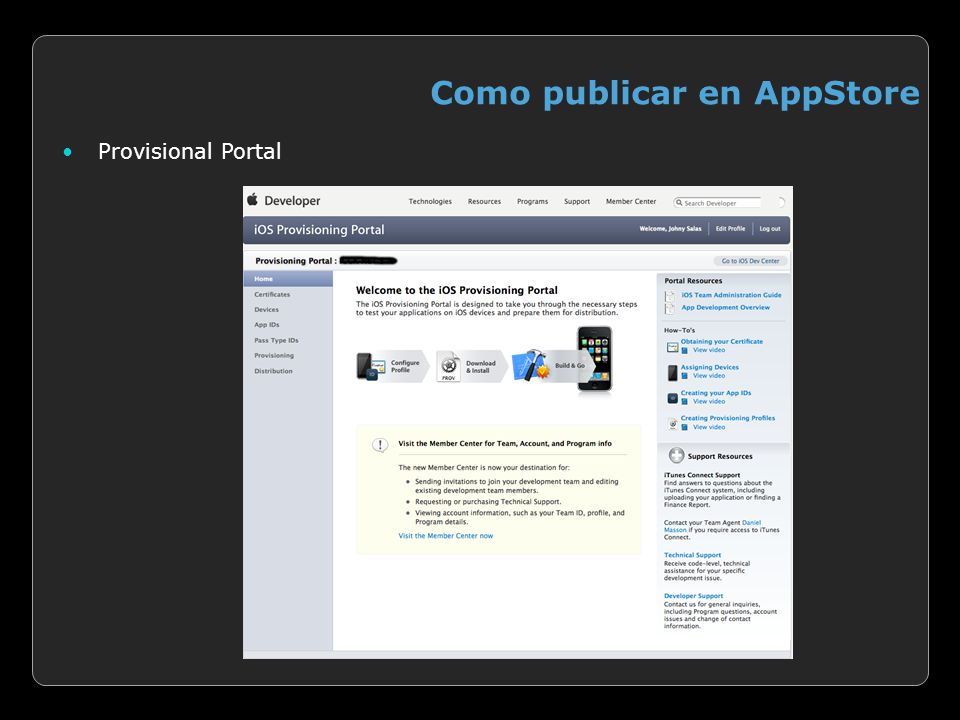Click the iPhone image in workflow
The width and height of the screenshot is (960, 720).
point(594,359)
